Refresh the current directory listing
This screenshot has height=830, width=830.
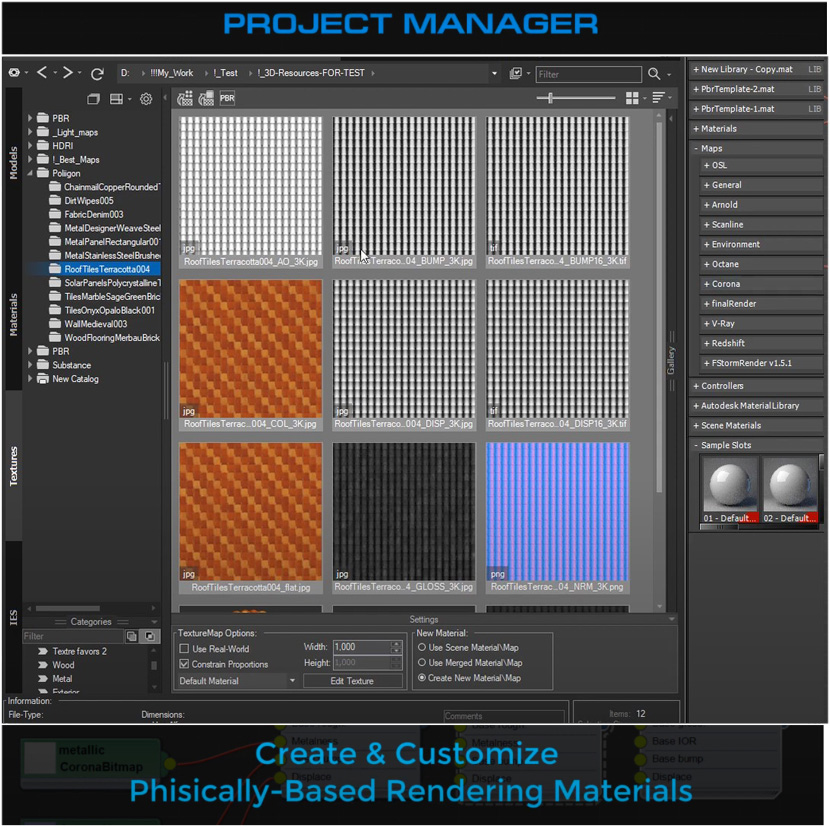coord(97,74)
